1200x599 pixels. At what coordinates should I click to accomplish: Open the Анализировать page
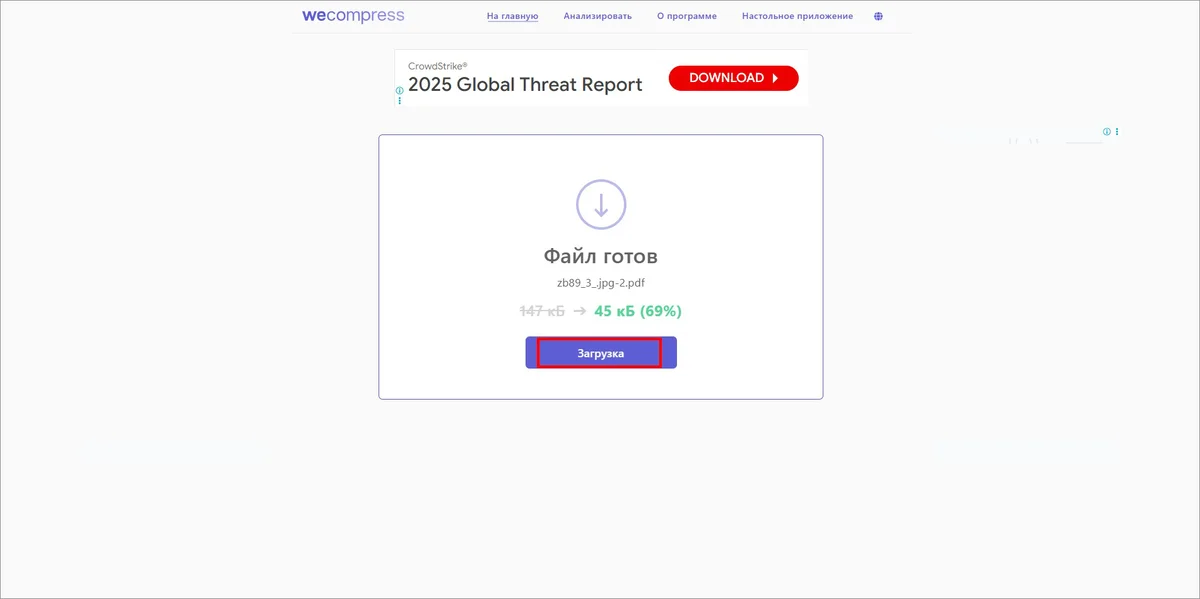(598, 17)
